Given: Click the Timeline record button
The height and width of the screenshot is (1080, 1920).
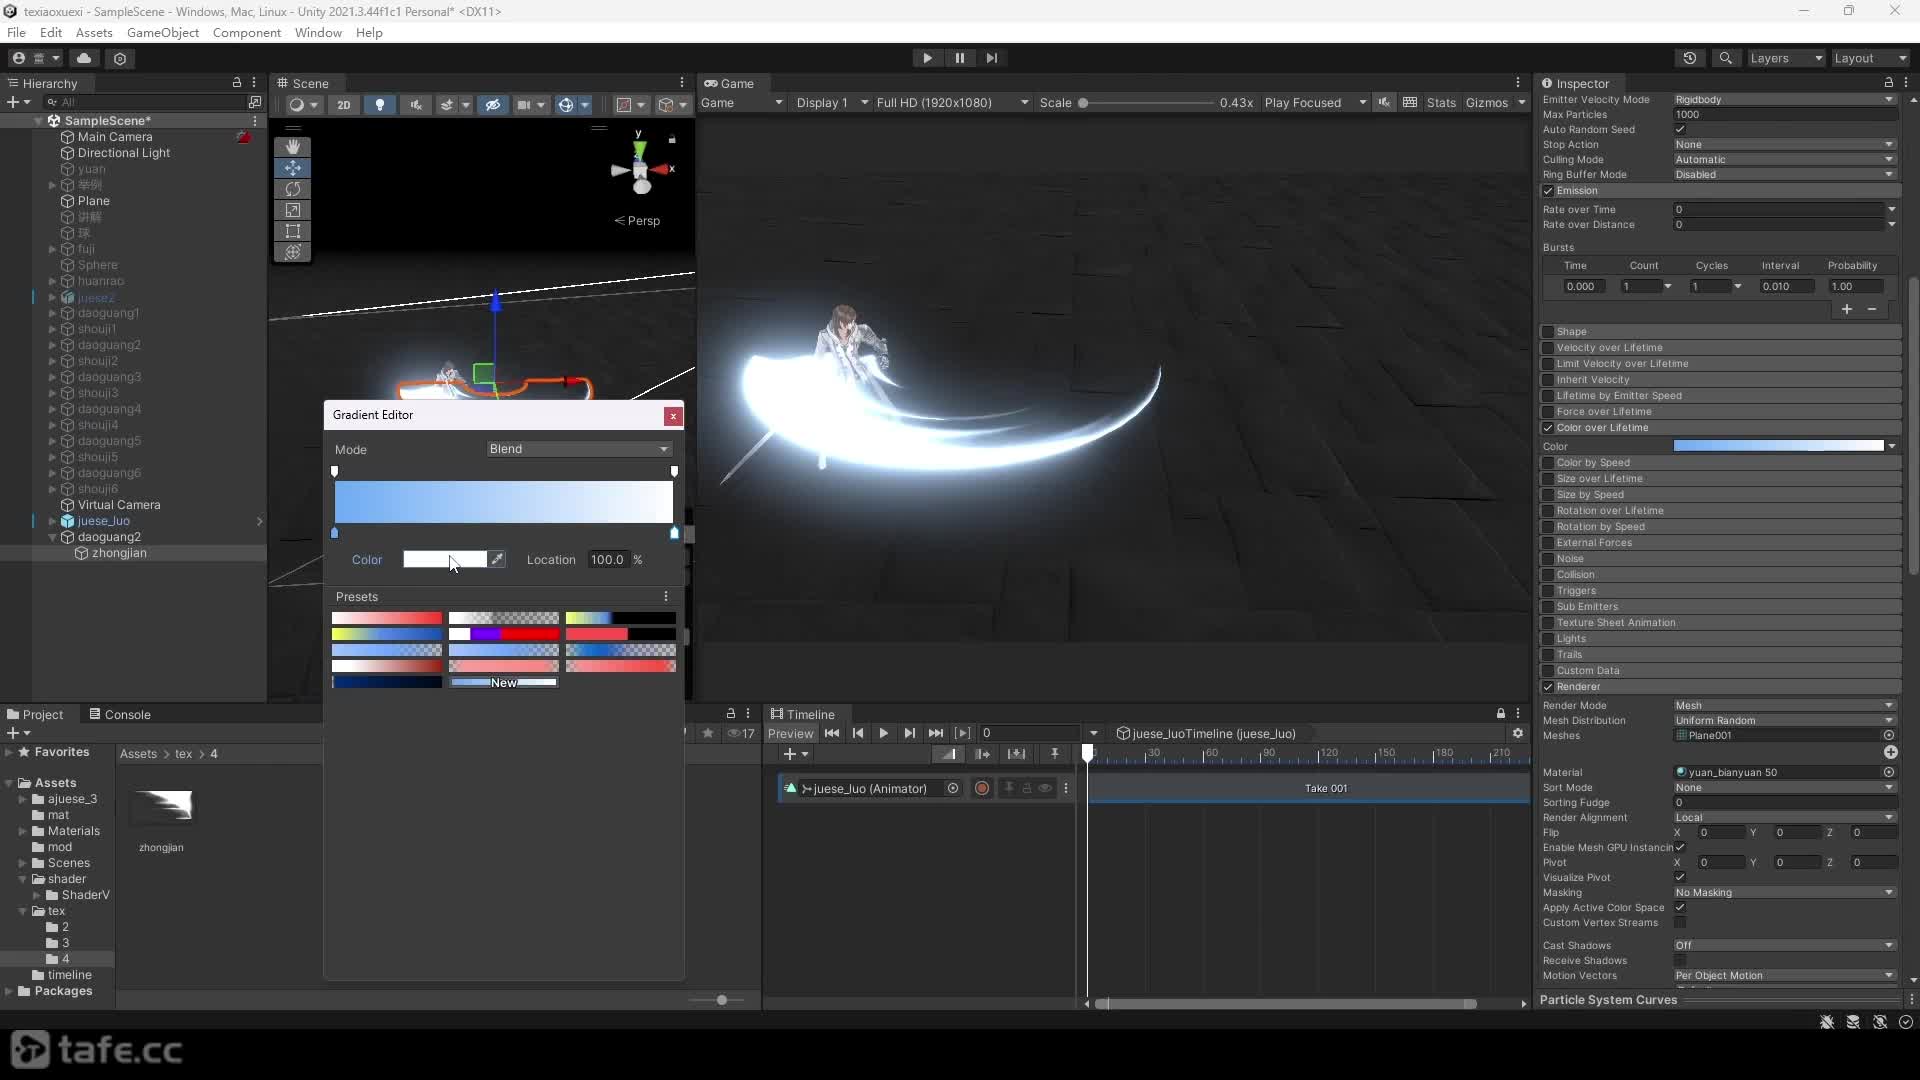Looking at the screenshot, I should 982,788.
